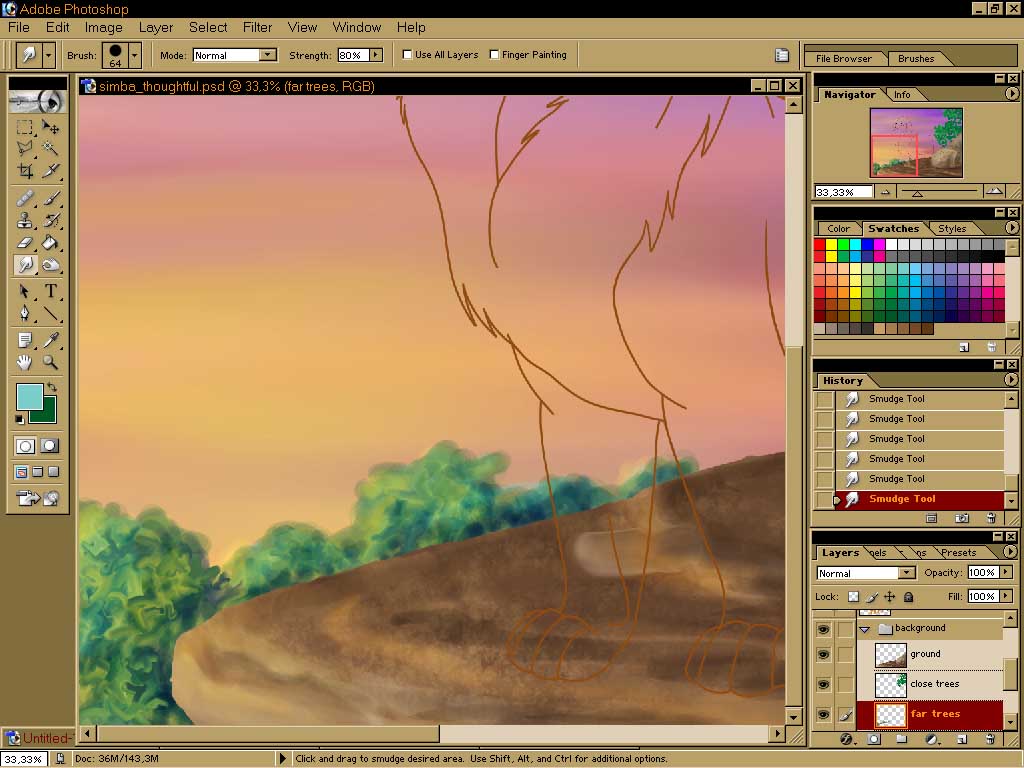Select the Move tool
The image size is (1024, 768).
point(50,127)
